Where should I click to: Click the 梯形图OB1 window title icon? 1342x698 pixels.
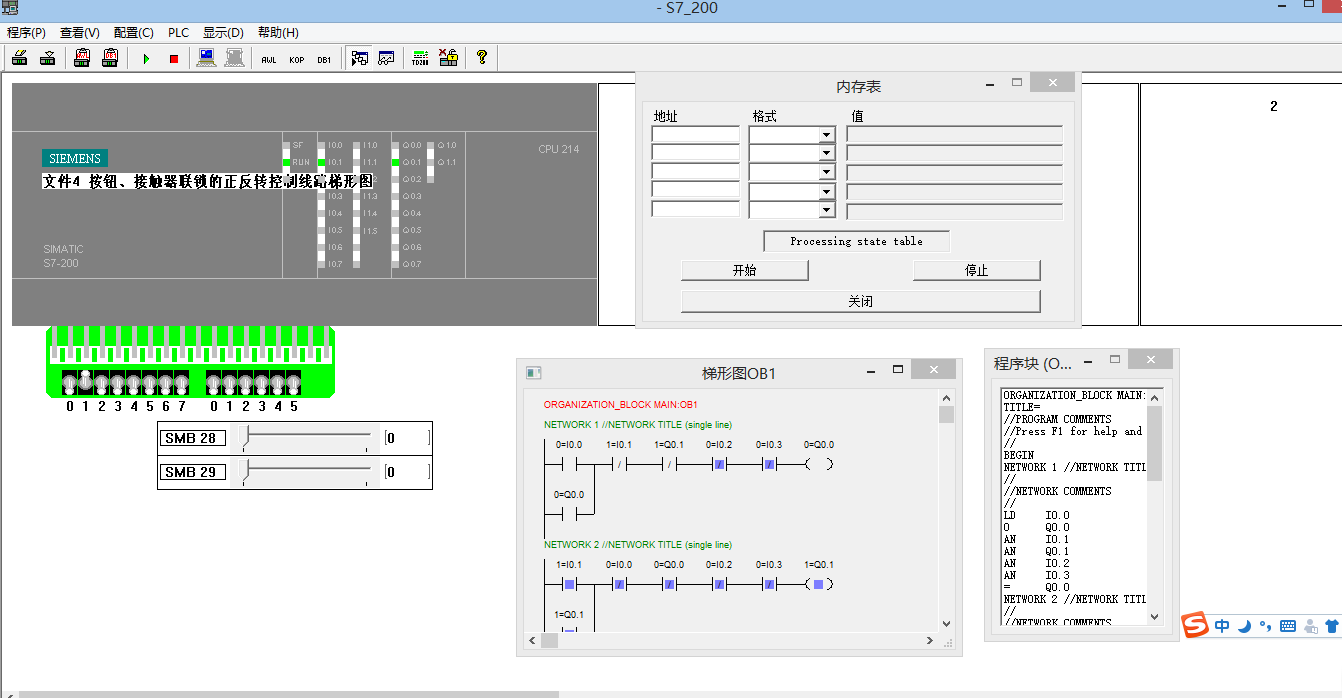(x=534, y=373)
